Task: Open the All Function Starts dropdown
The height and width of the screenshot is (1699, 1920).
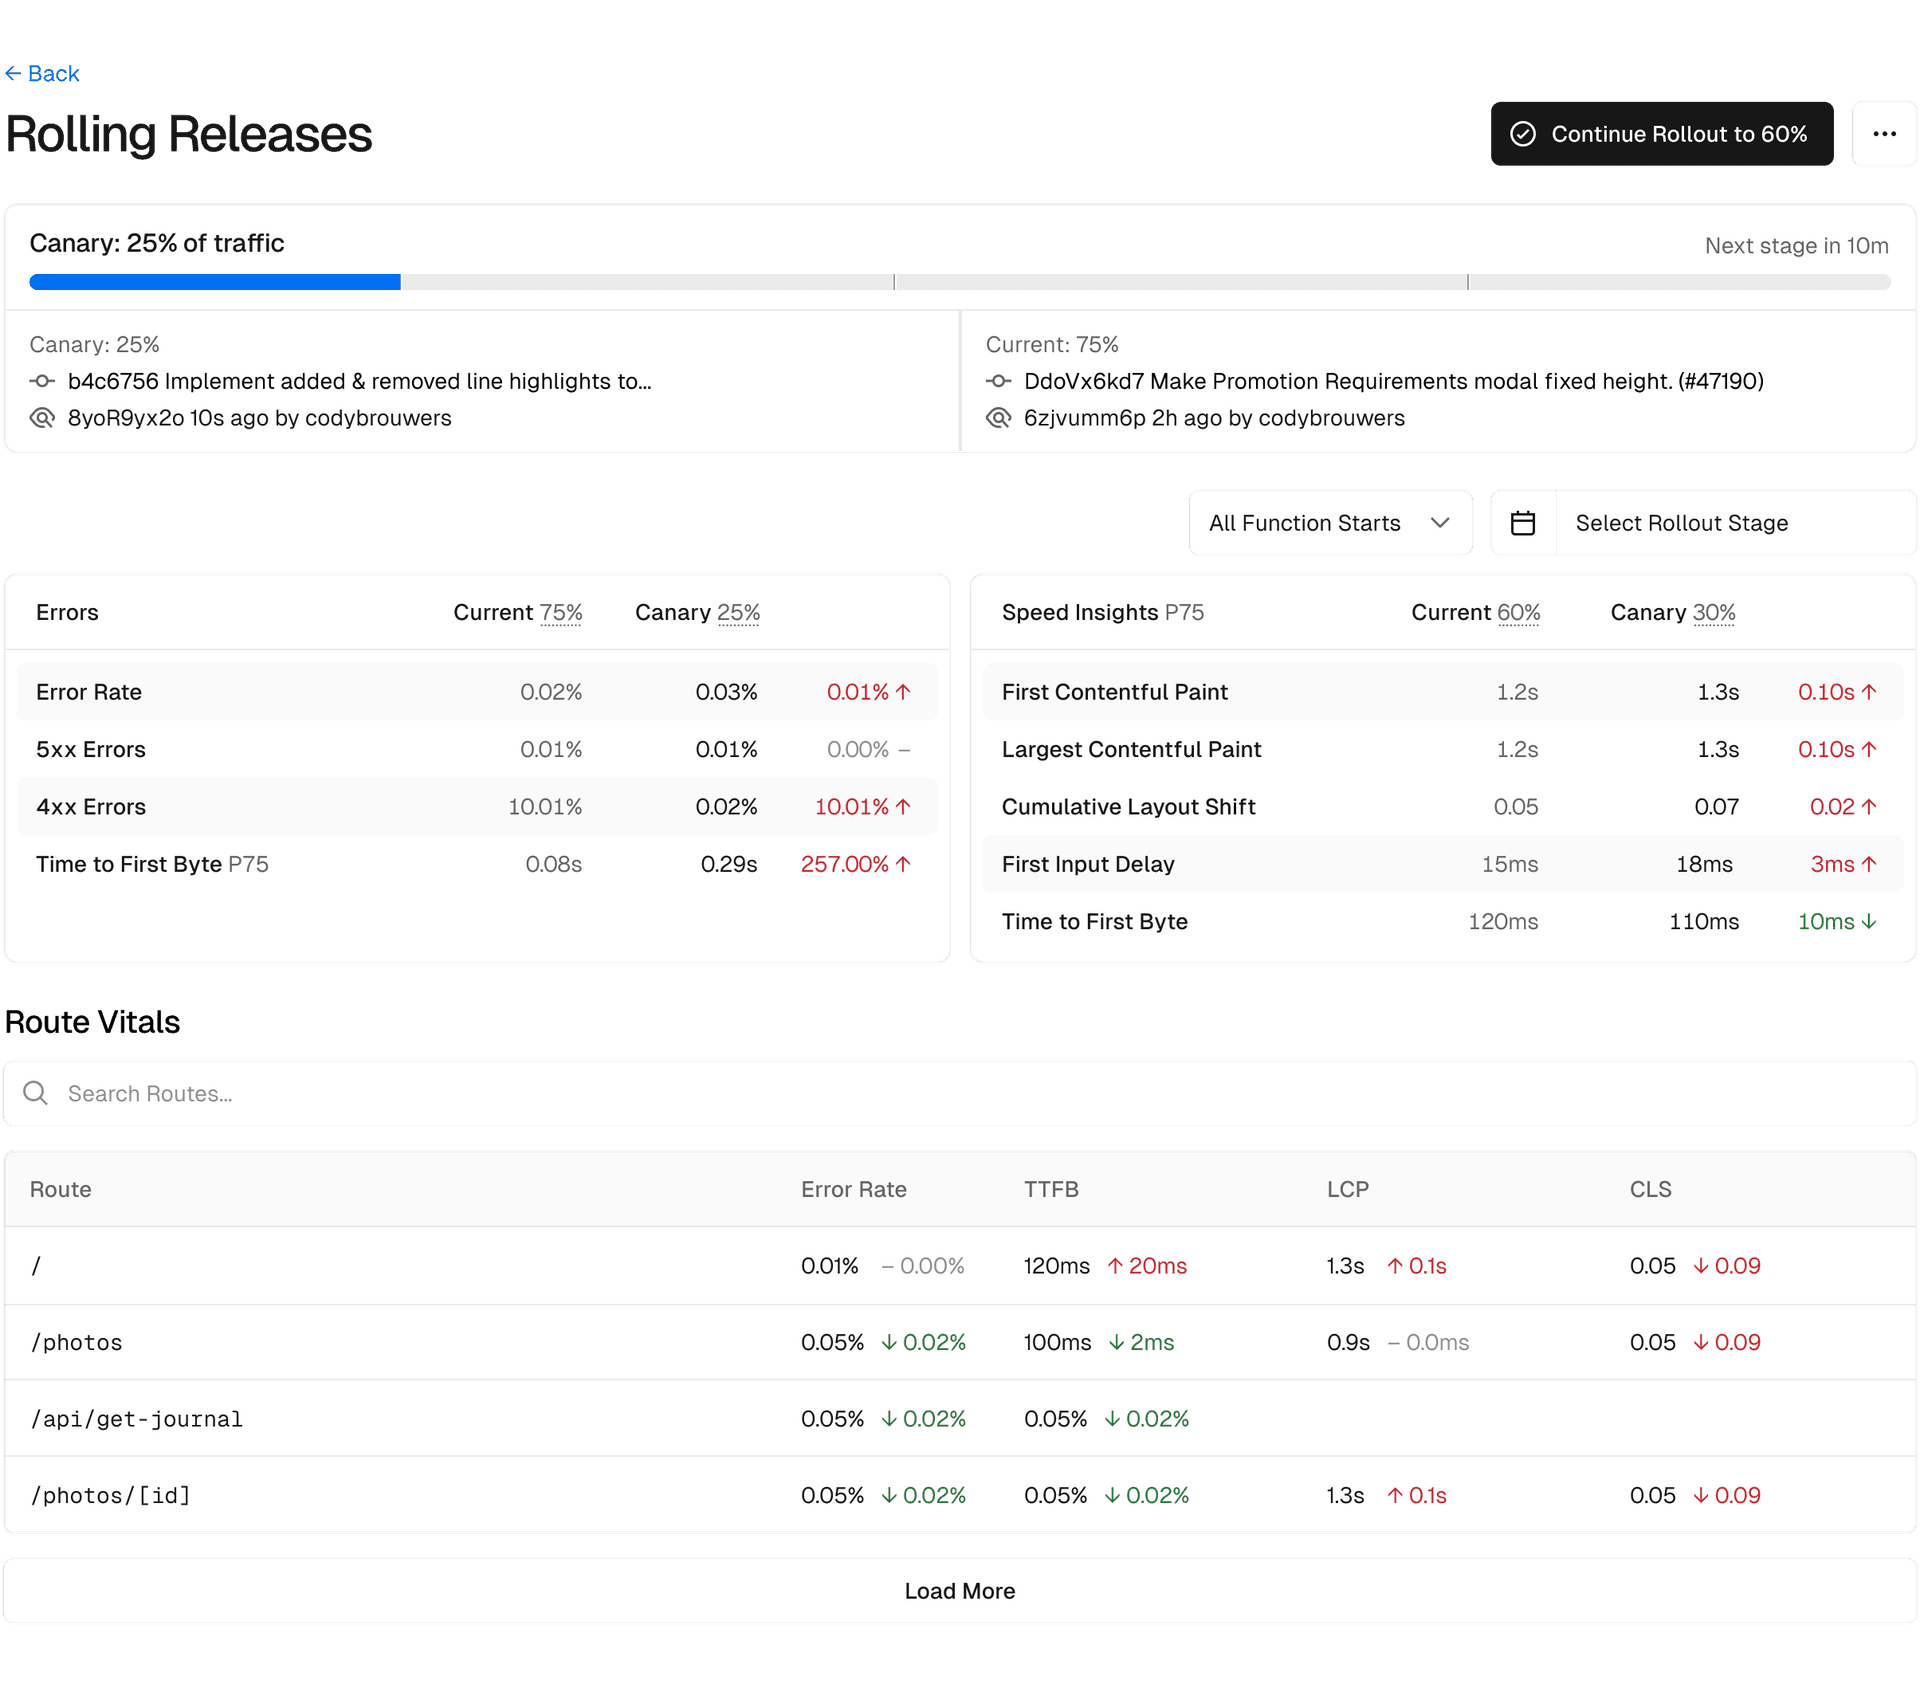Action: [1329, 523]
